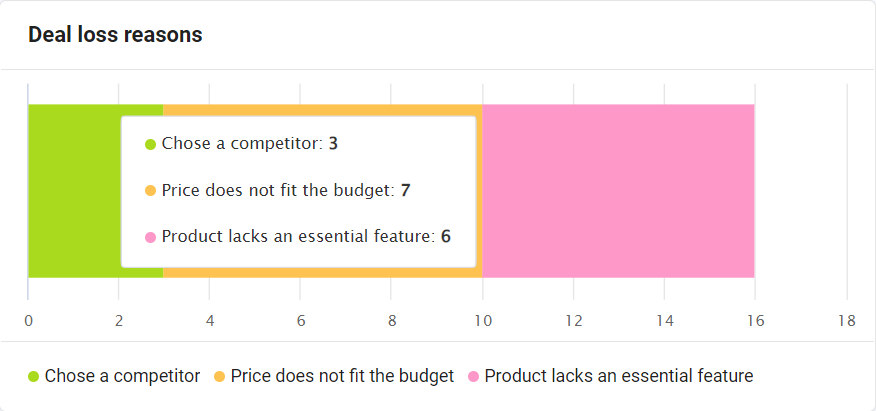Toggle the Chose a competitor legend item

click(x=114, y=376)
